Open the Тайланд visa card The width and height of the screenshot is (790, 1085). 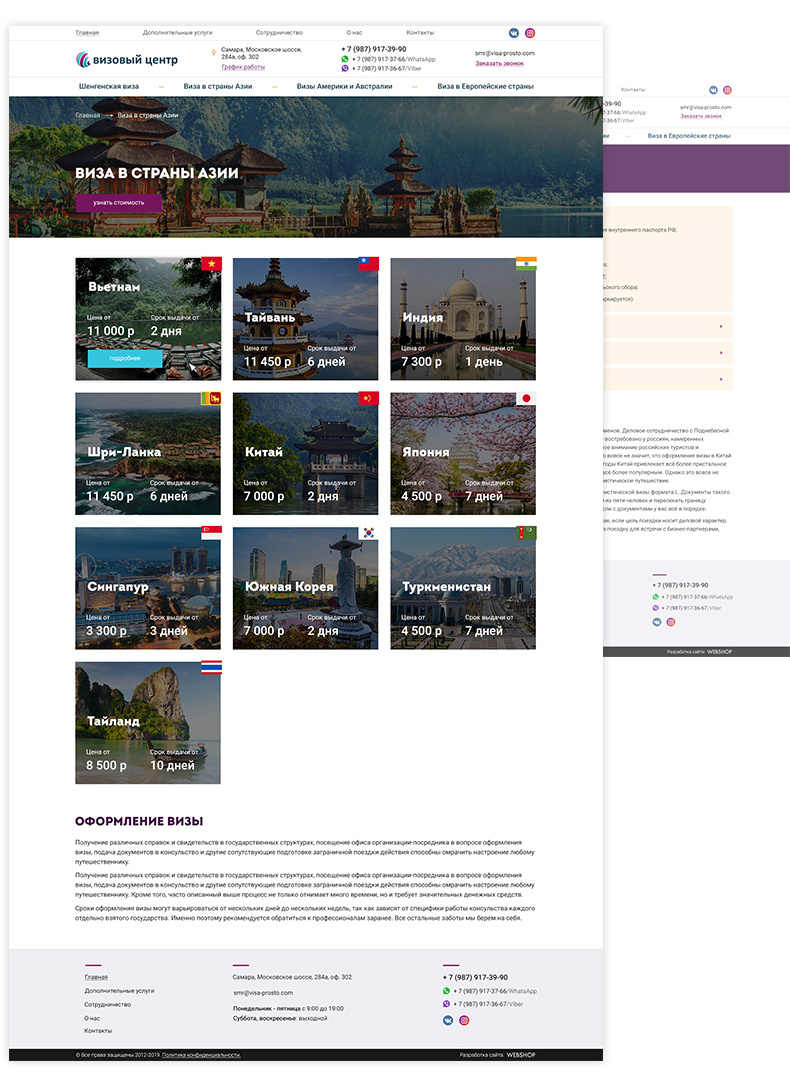coord(148,723)
